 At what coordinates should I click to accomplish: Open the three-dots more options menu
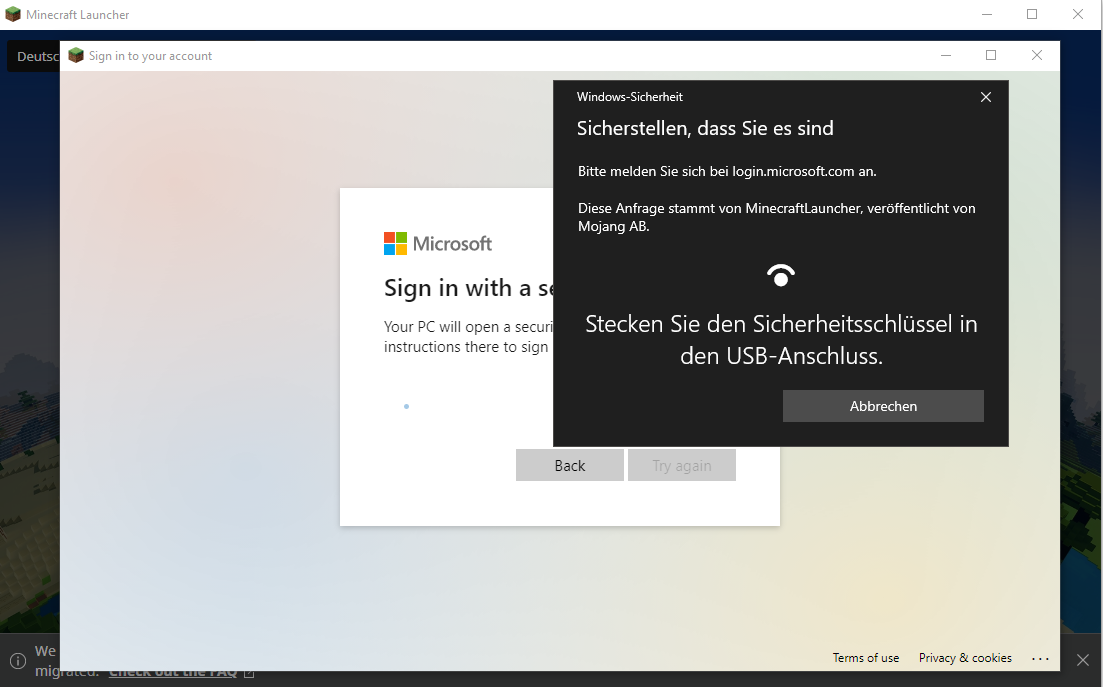coord(1040,658)
